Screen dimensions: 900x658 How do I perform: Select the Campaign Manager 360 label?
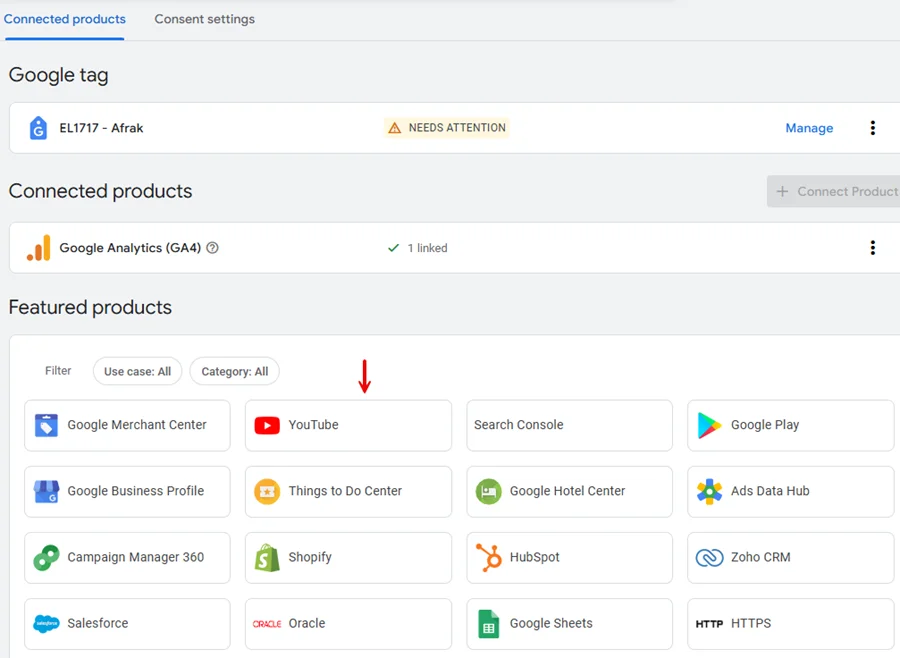point(135,557)
